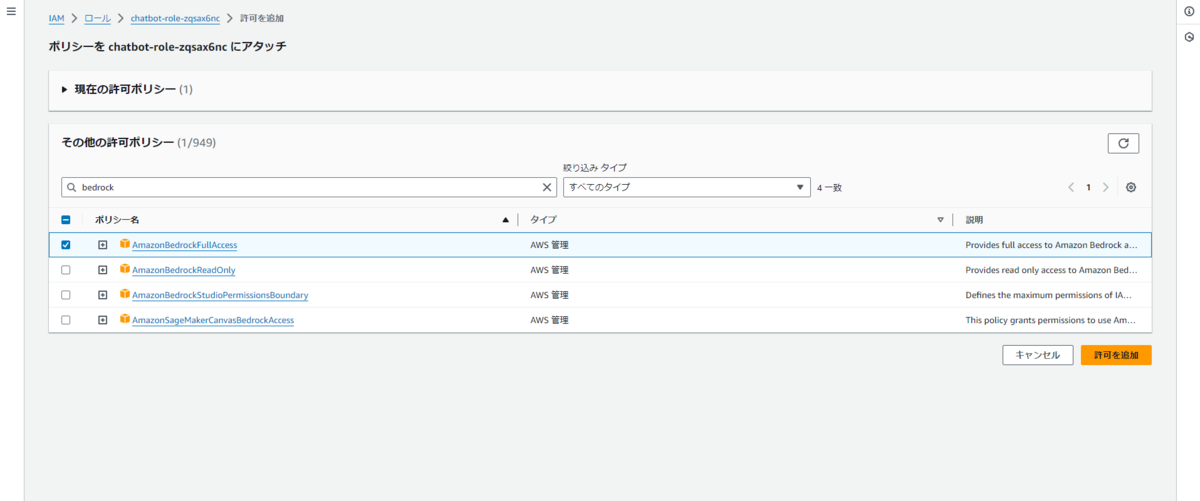The height and width of the screenshot is (501, 1200).
Task: Click AWS 管理 type in AmazonSageMakerCanvasBedrockAccess row
Action: (549, 320)
